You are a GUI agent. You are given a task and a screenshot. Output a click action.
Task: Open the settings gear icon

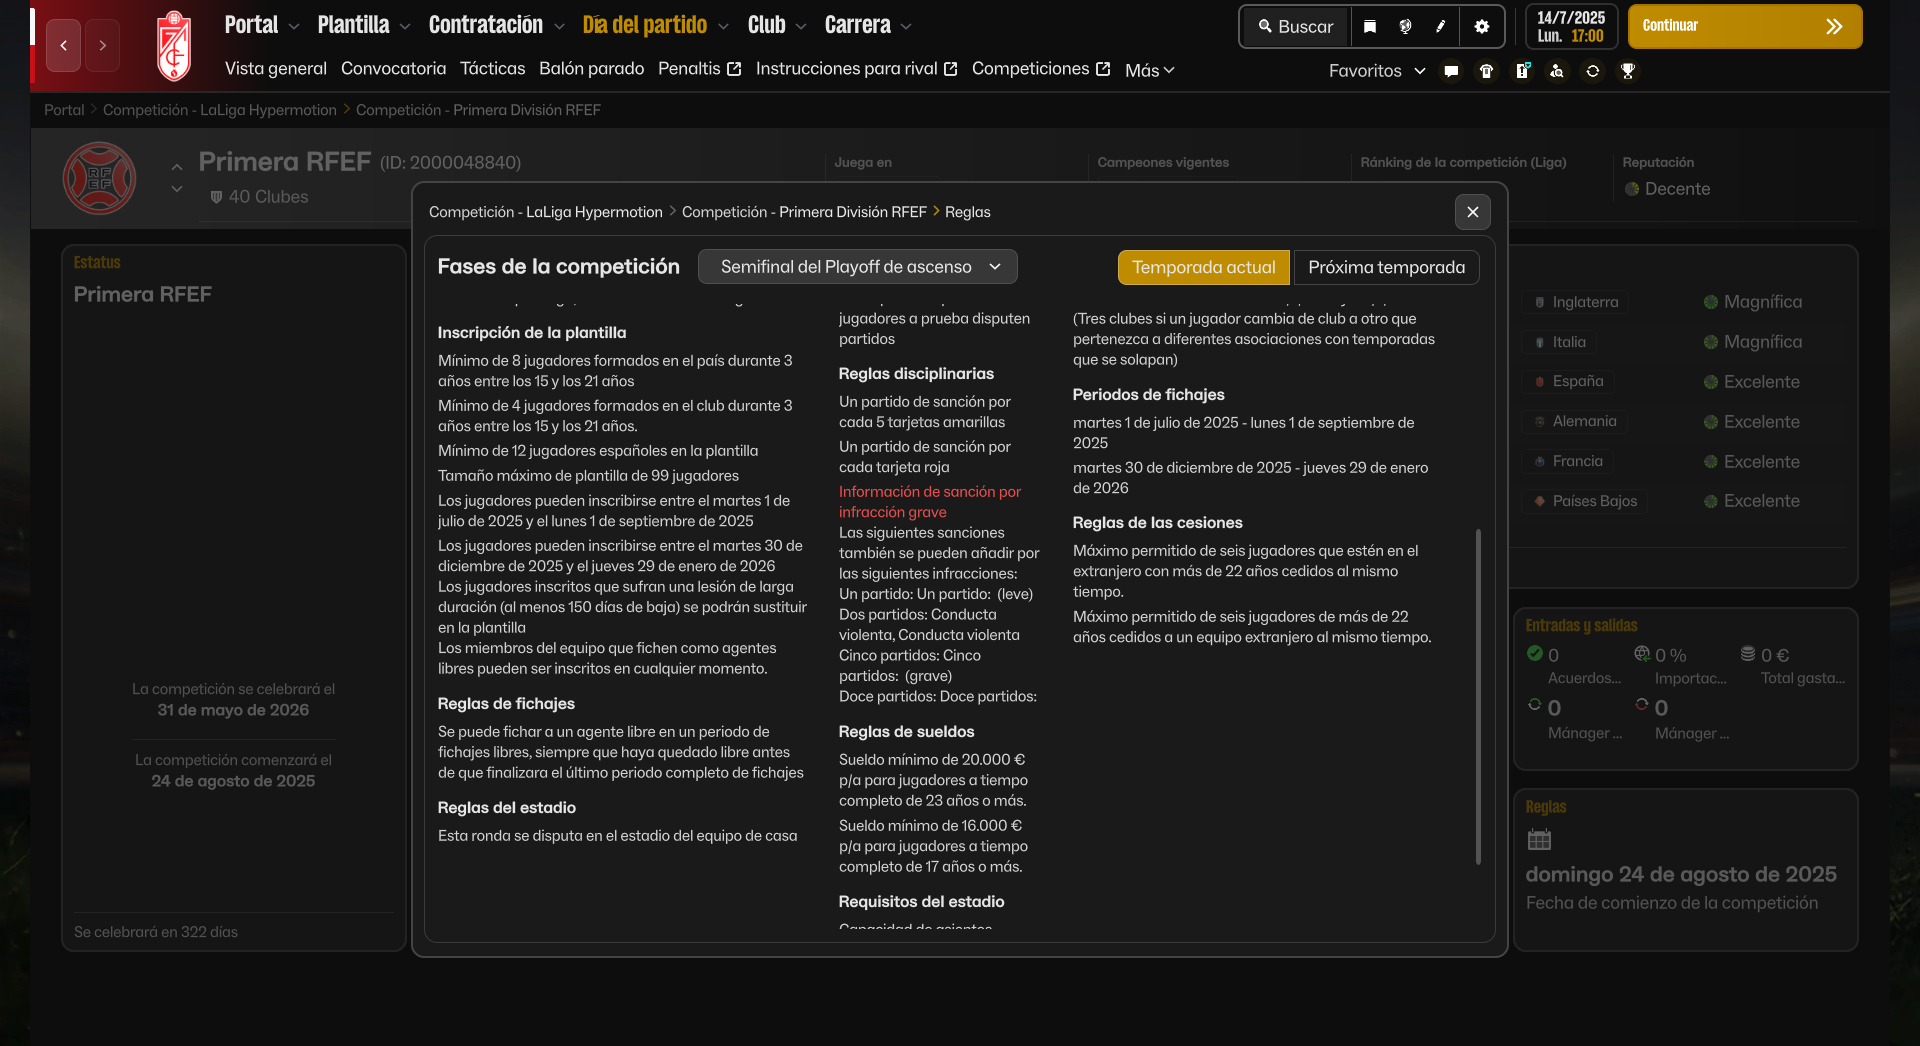[1482, 27]
